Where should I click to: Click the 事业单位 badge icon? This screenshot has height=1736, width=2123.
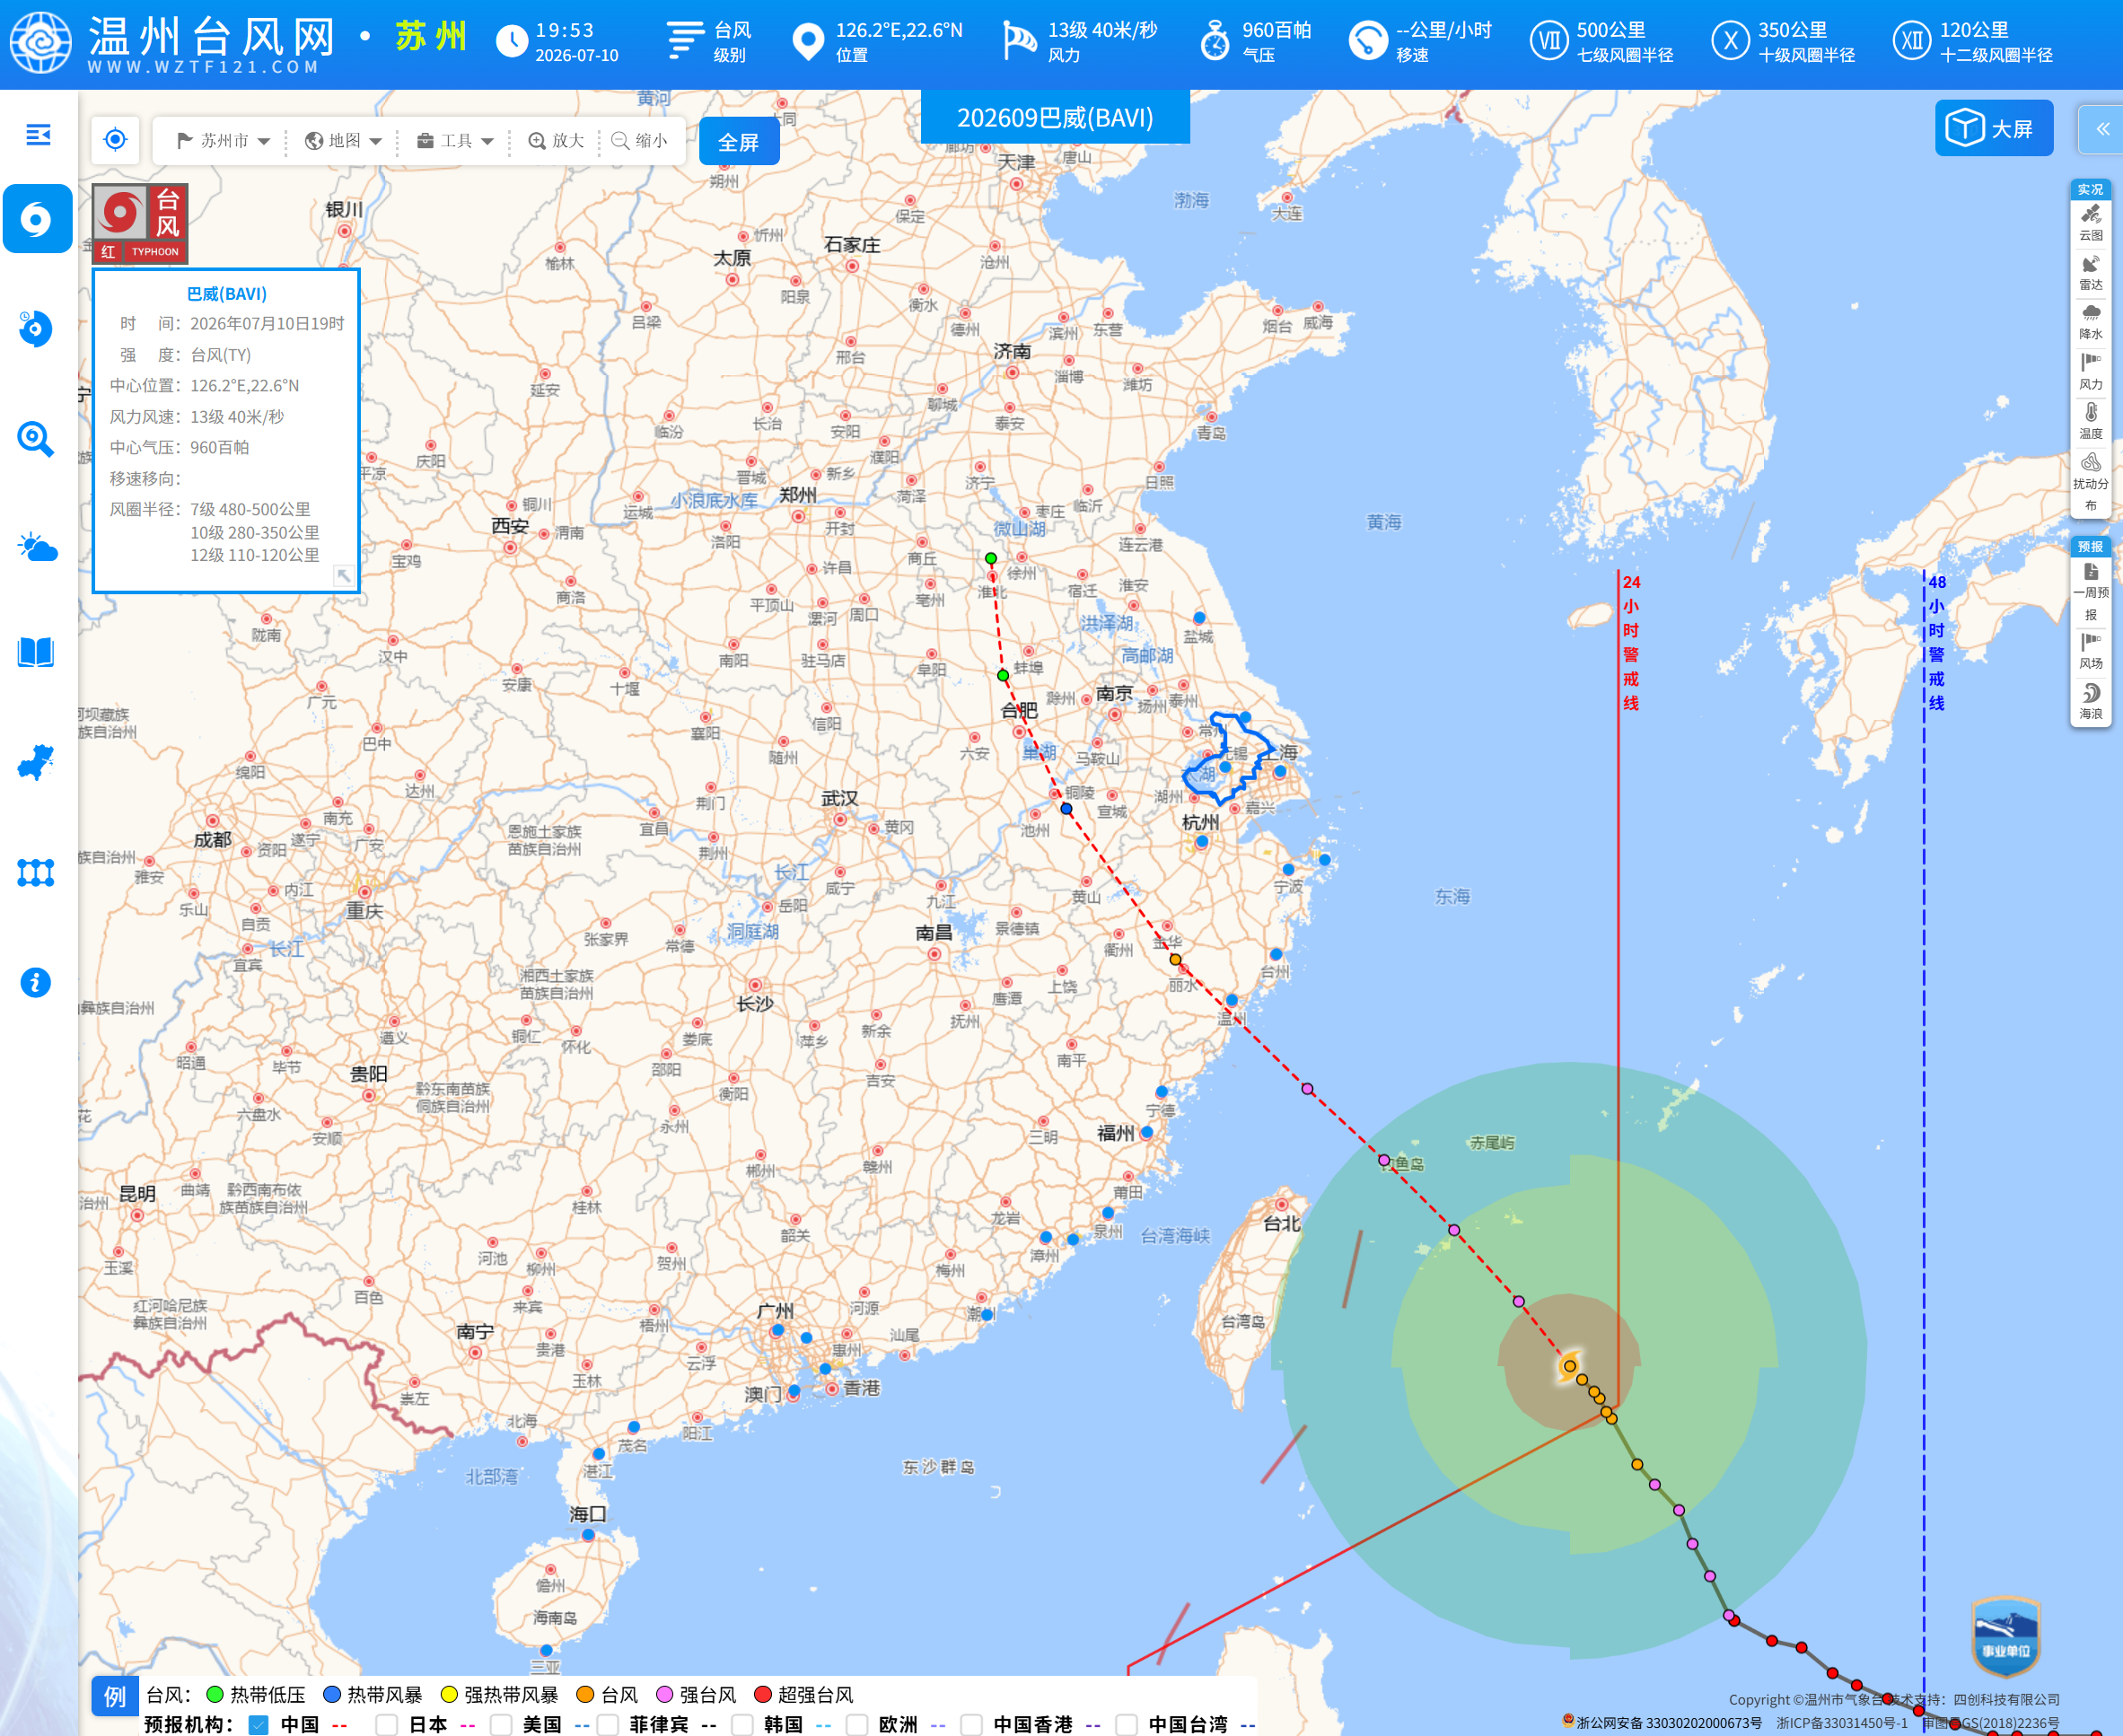coord(2005,1637)
